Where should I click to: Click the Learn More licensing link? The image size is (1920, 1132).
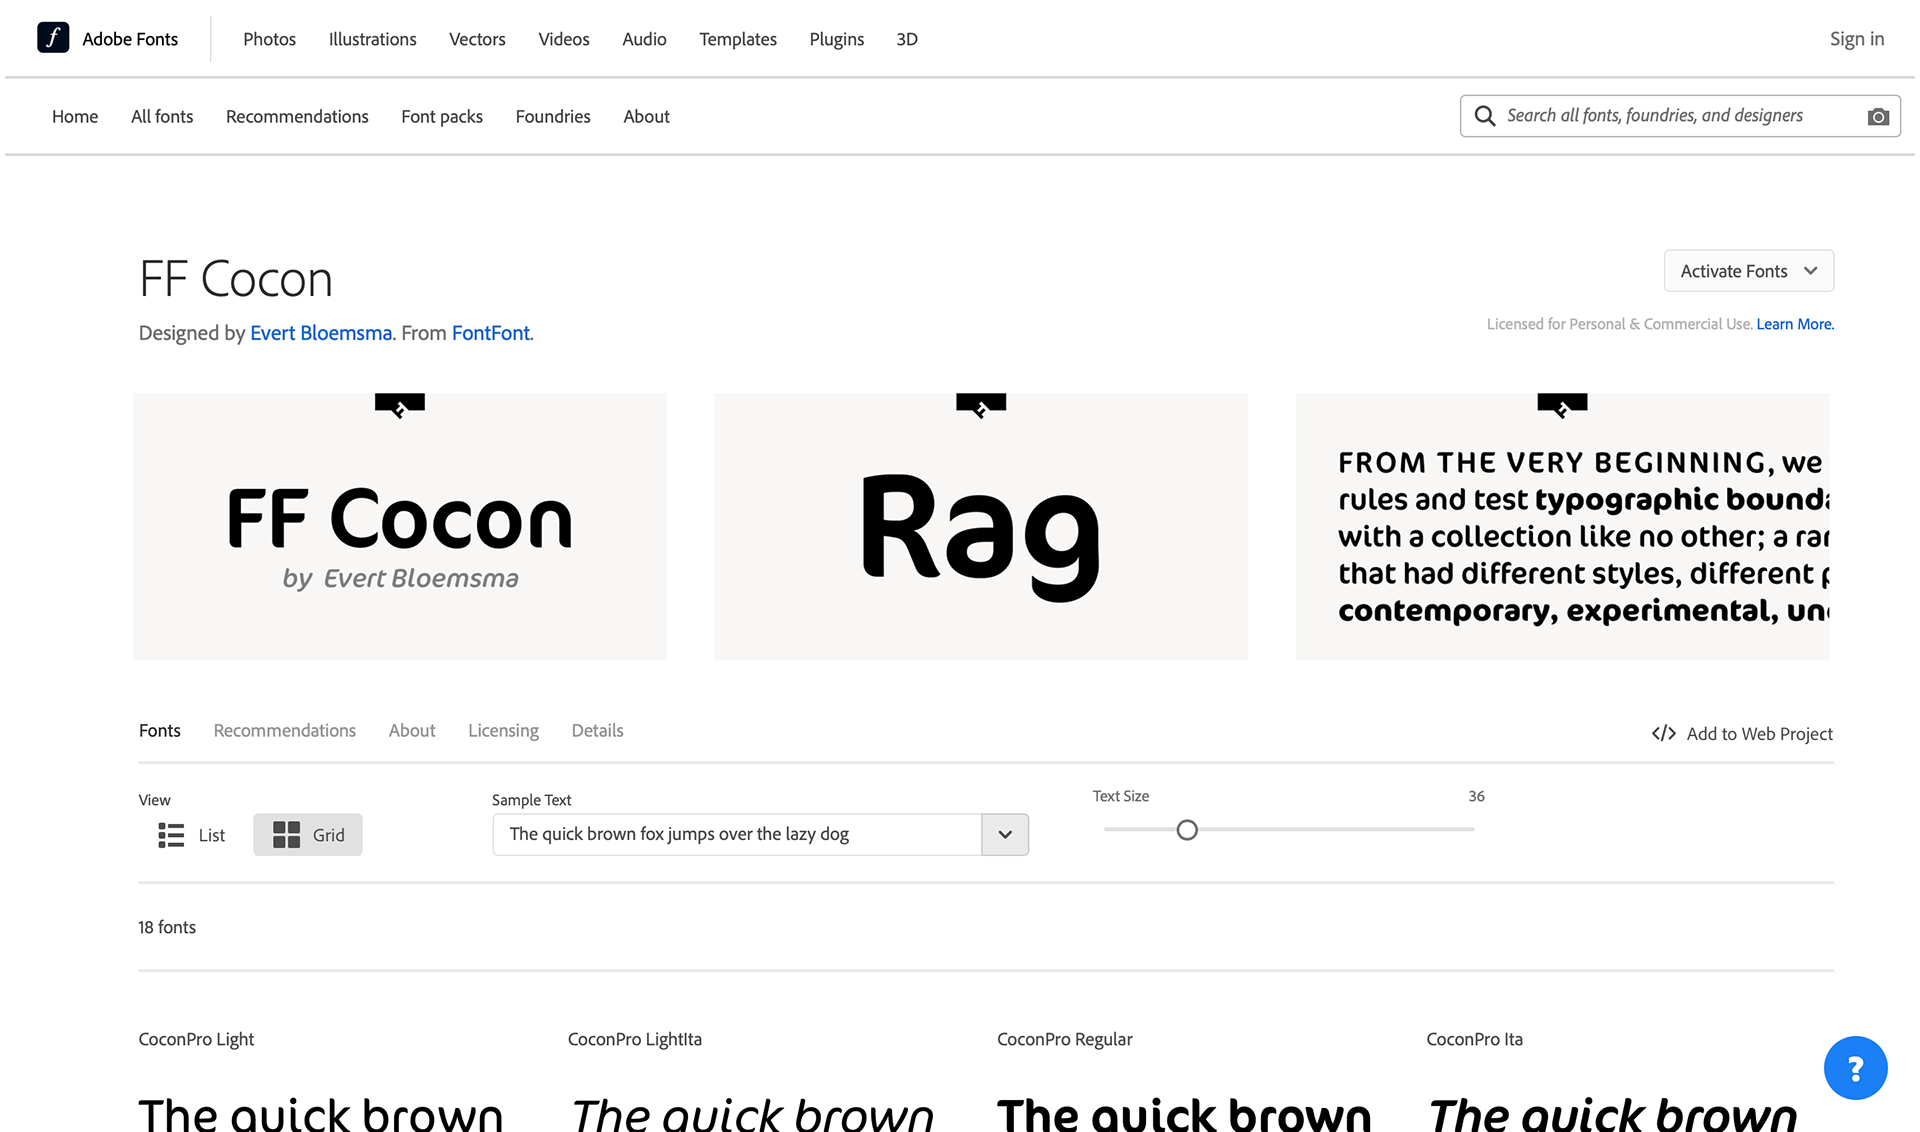click(1795, 324)
